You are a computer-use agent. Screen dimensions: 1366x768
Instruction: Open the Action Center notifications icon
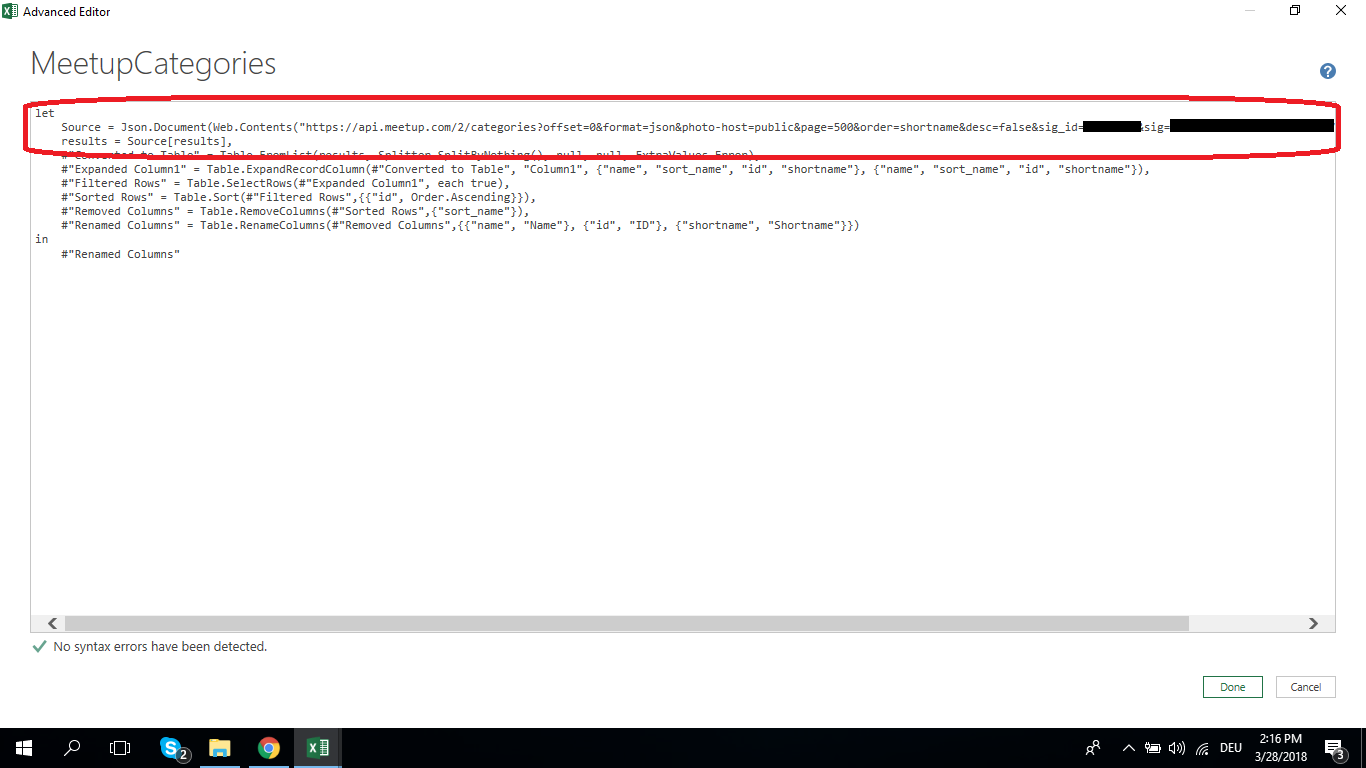pos(1334,748)
